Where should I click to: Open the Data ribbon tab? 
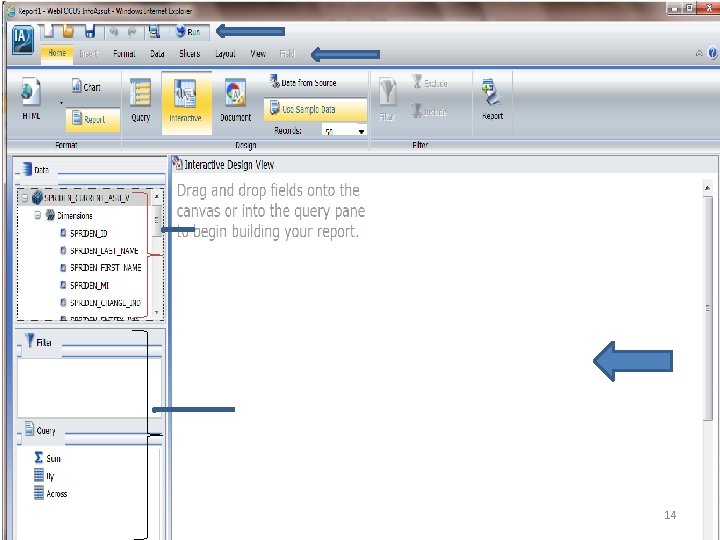(158, 54)
